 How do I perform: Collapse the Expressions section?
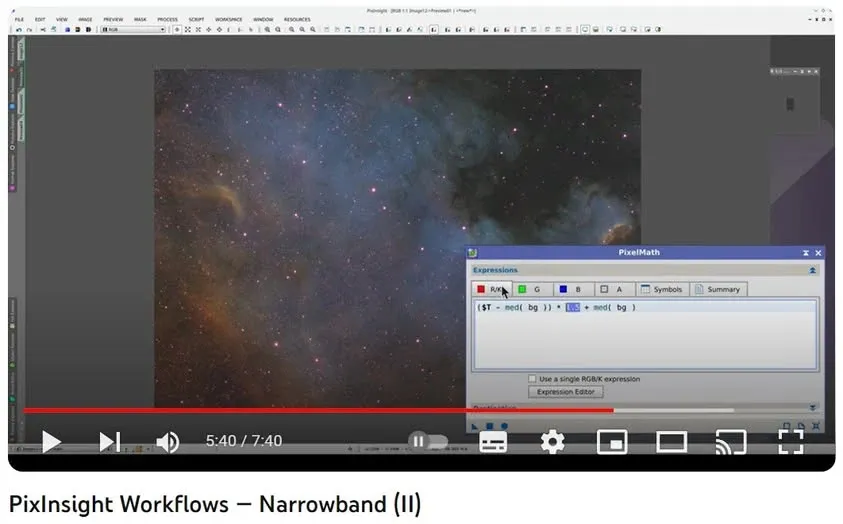(812, 270)
